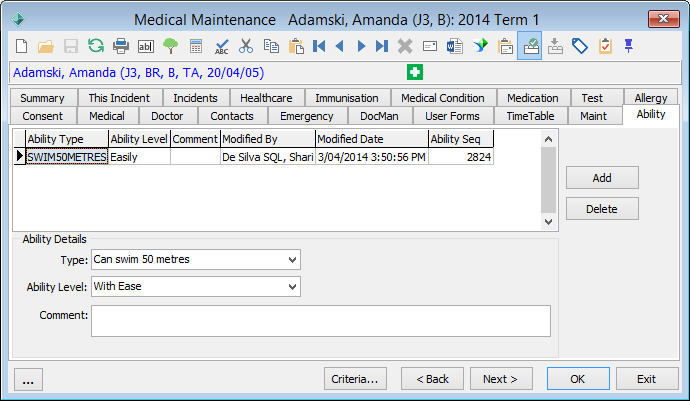690x401 pixels.
Task: Click the green medical cross icon
Action: point(415,72)
